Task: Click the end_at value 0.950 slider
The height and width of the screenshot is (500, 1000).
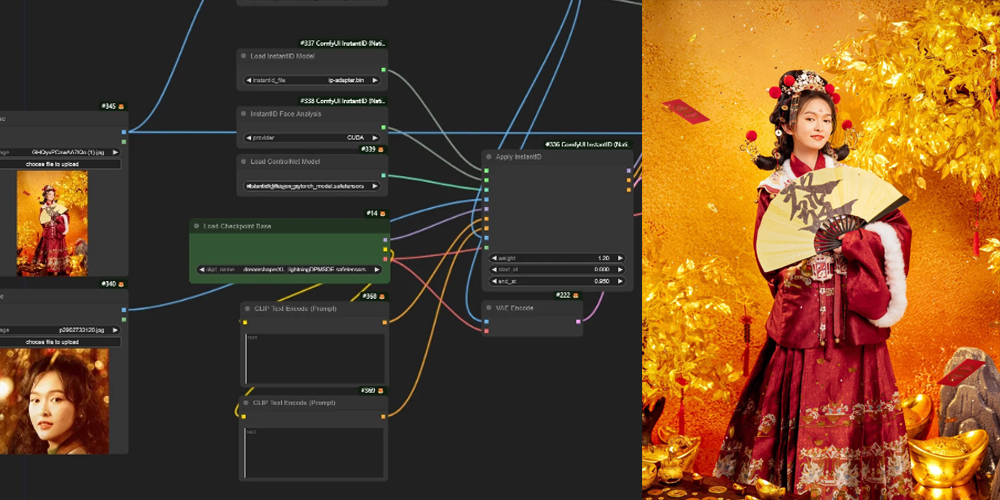Action: pos(557,281)
